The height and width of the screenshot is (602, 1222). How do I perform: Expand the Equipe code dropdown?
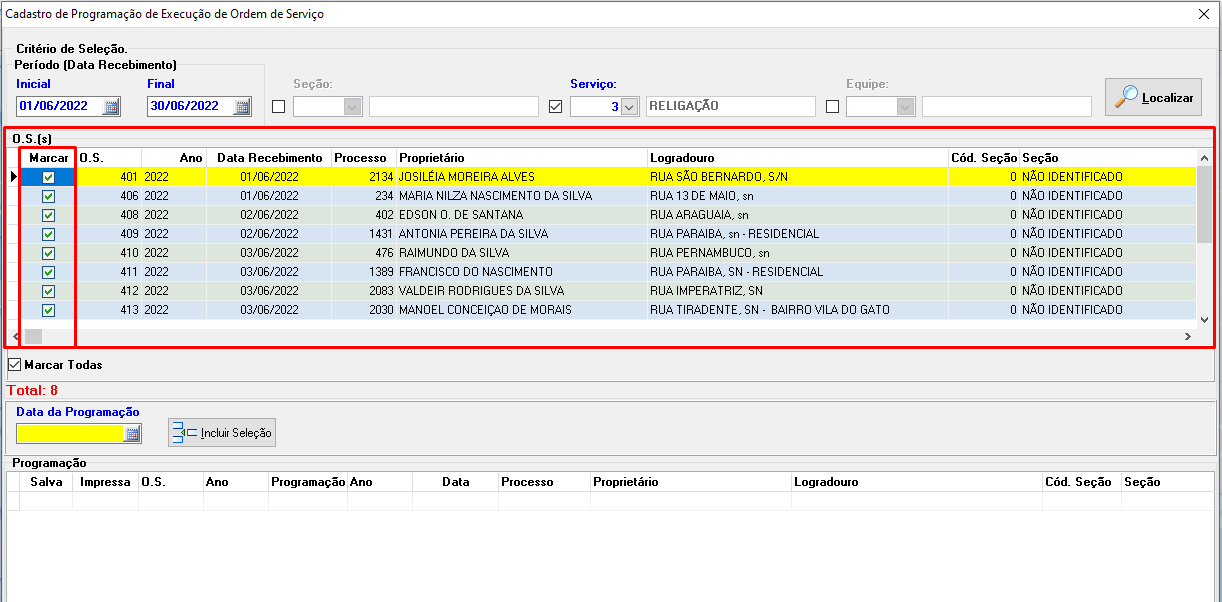coord(905,107)
